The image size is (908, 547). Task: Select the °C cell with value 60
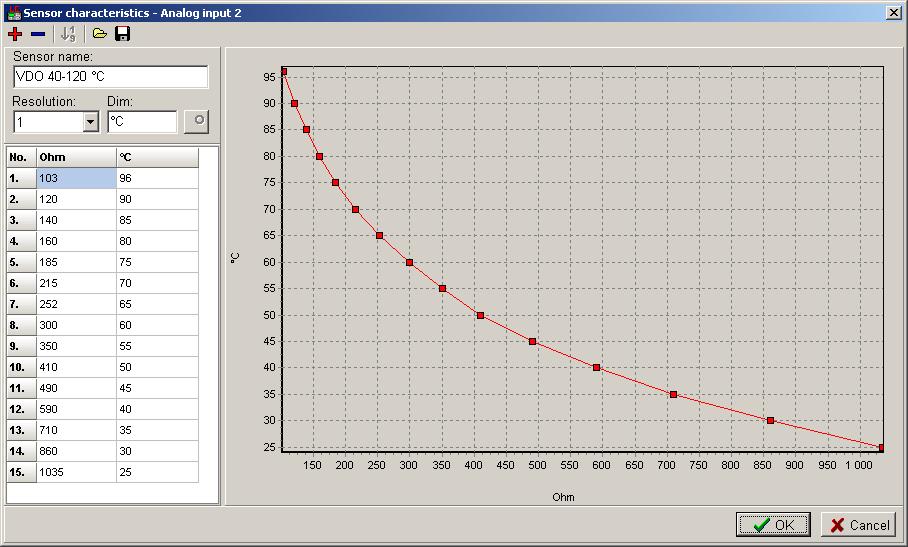156,325
